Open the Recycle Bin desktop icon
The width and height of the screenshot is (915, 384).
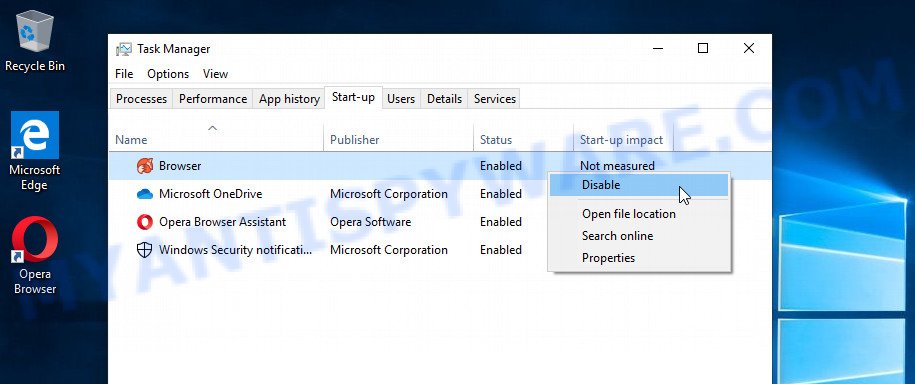35,40
